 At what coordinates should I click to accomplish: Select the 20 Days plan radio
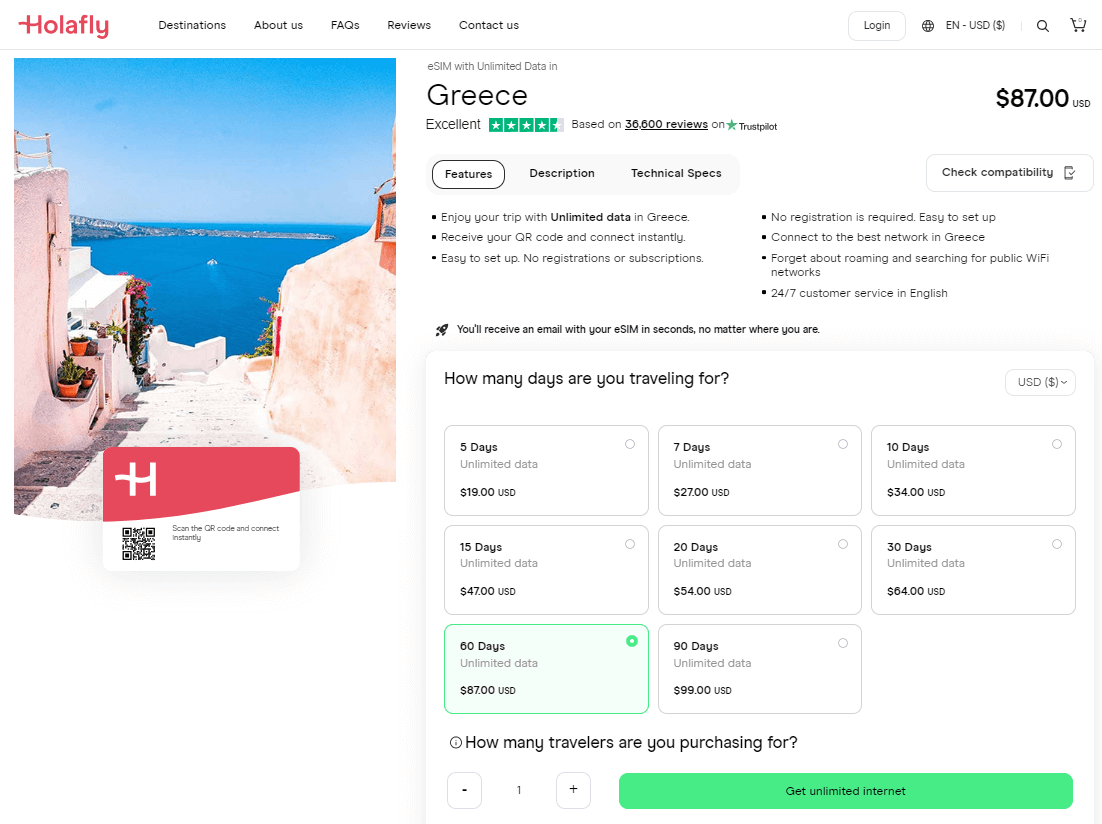843,544
